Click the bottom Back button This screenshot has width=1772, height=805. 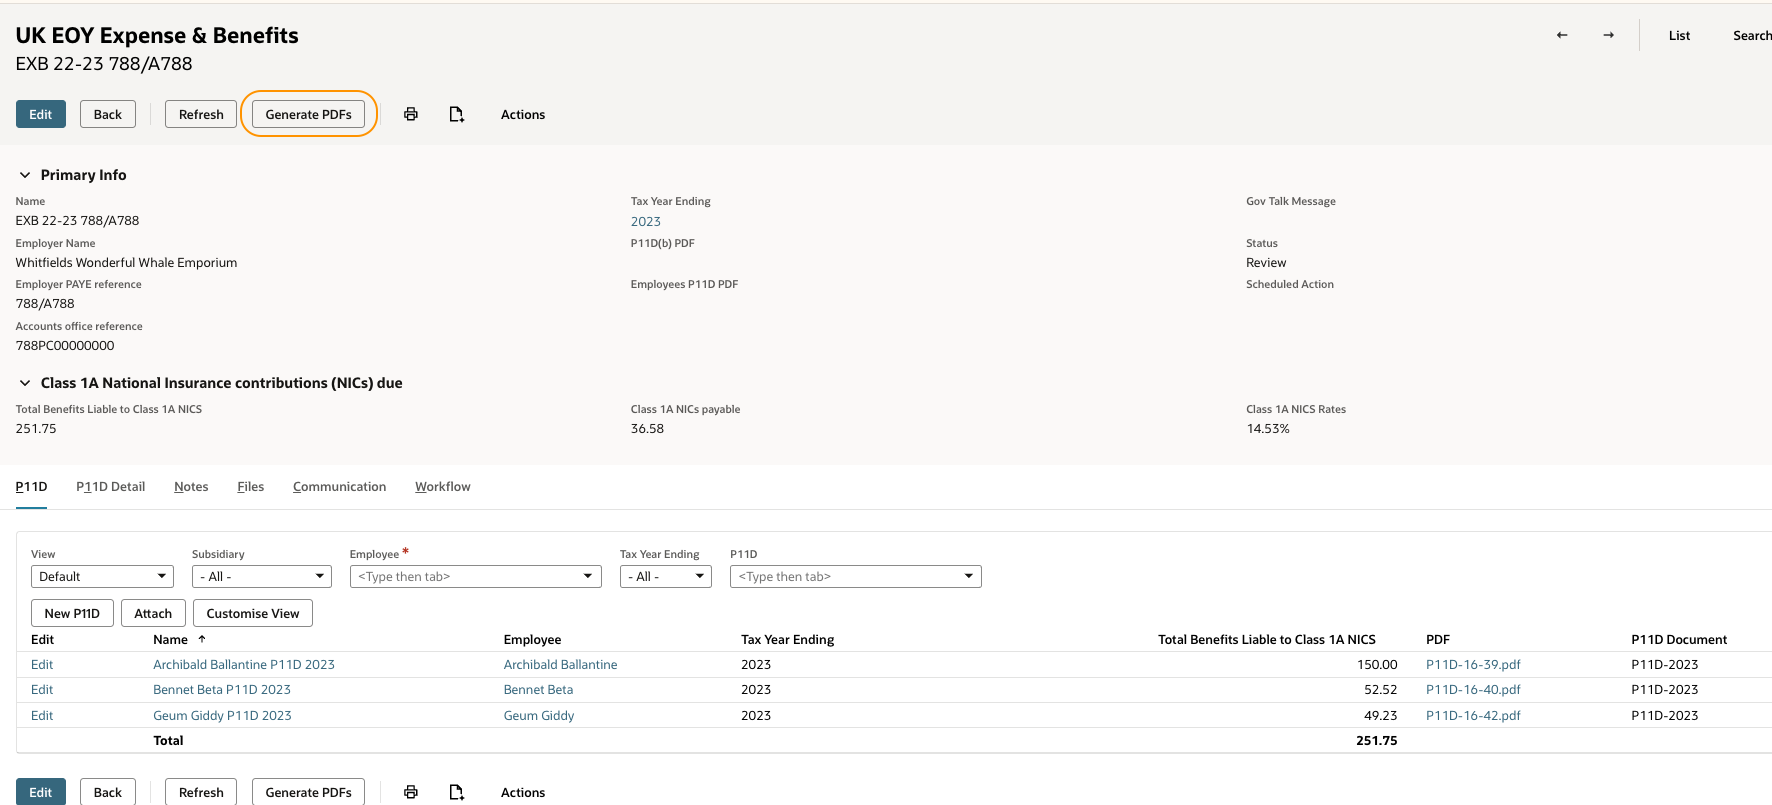108,792
